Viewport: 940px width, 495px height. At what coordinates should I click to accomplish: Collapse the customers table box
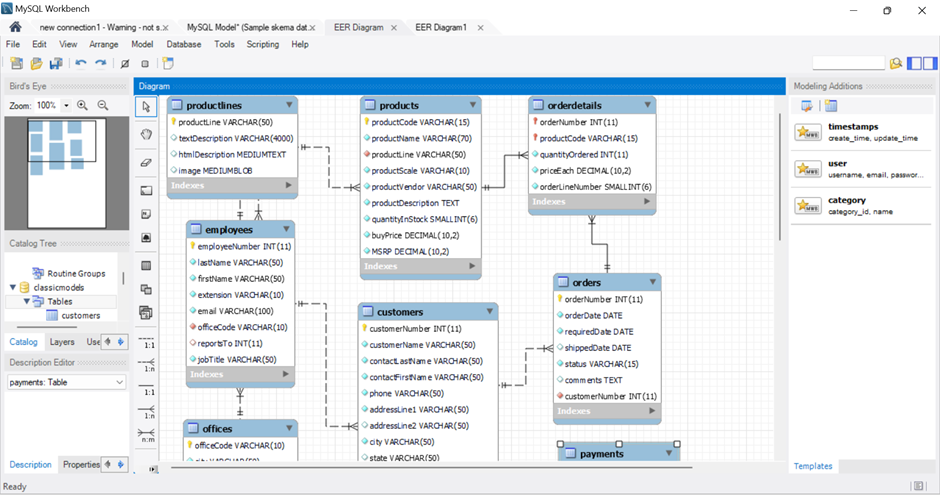coord(490,312)
